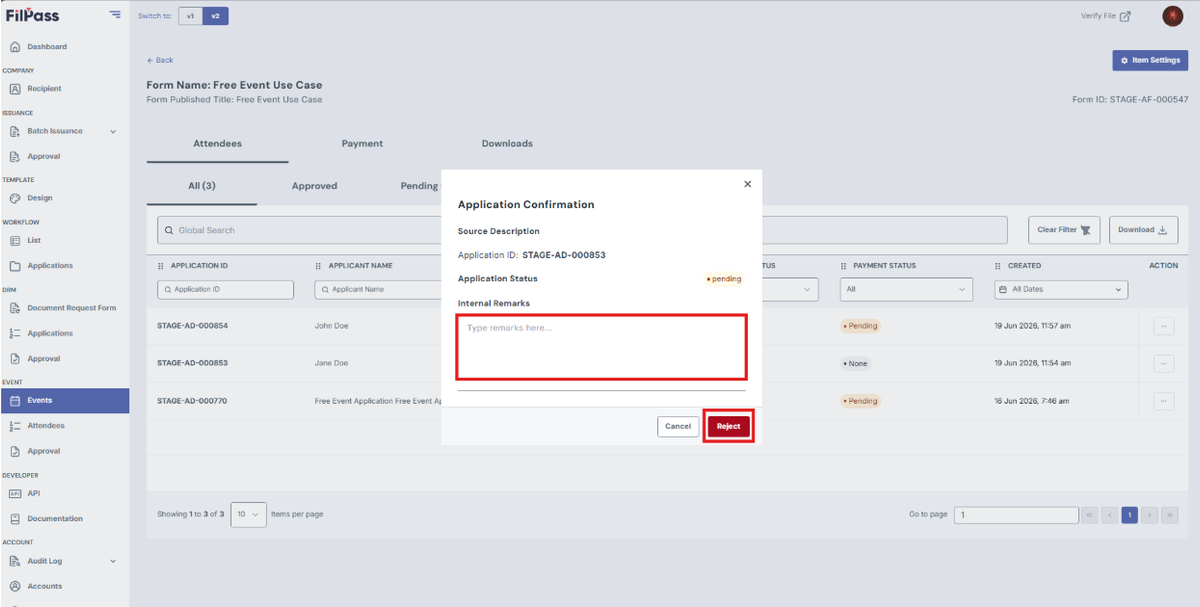Screen dimensions: 1200x607
Task: Cancel the Application Confirmation dialog
Action: pos(678,426)
